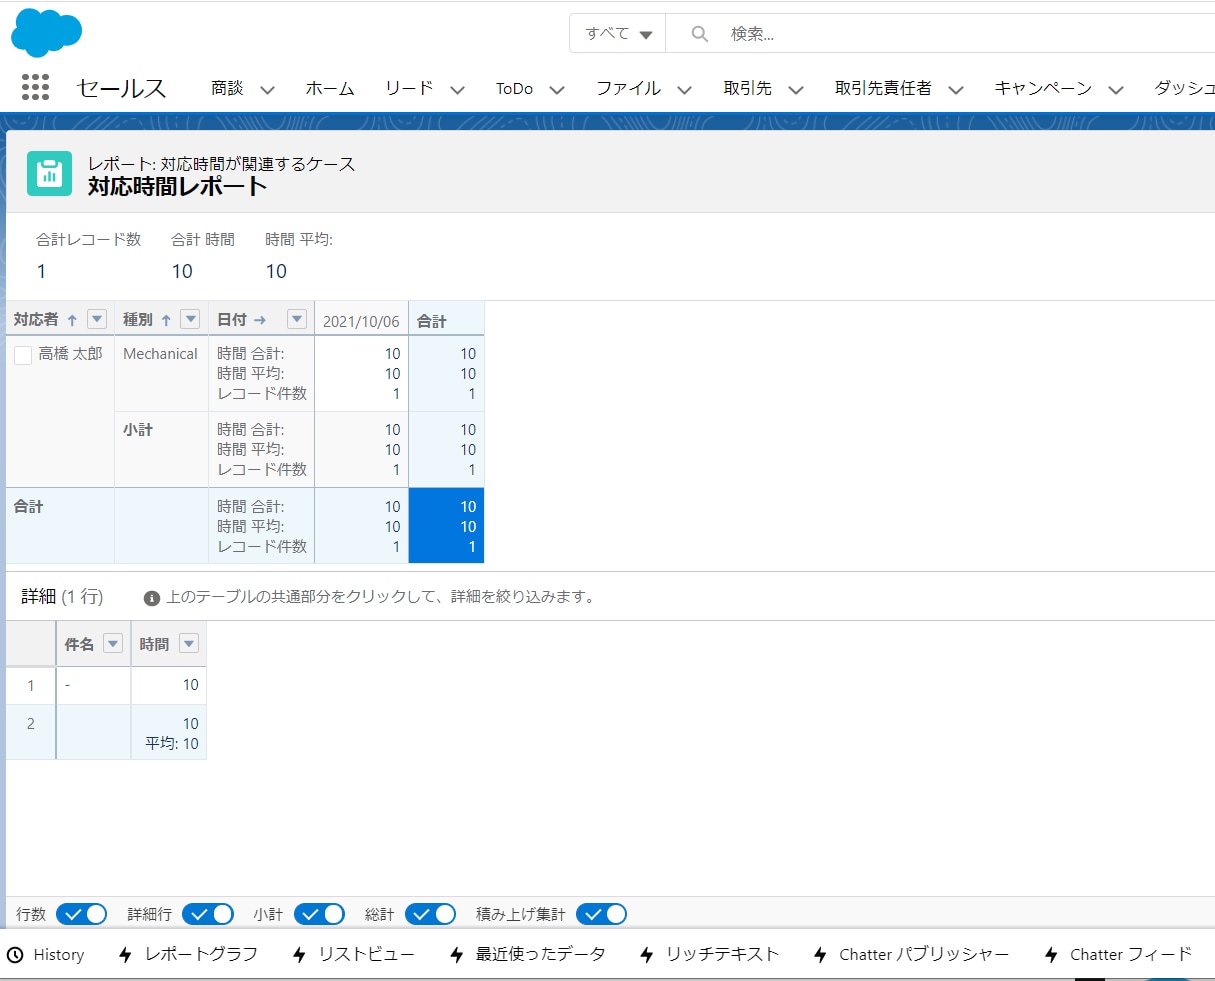Screen dimensions: 1215x981
Task: Go to the ToDo tab
Action: click(514, 88)
